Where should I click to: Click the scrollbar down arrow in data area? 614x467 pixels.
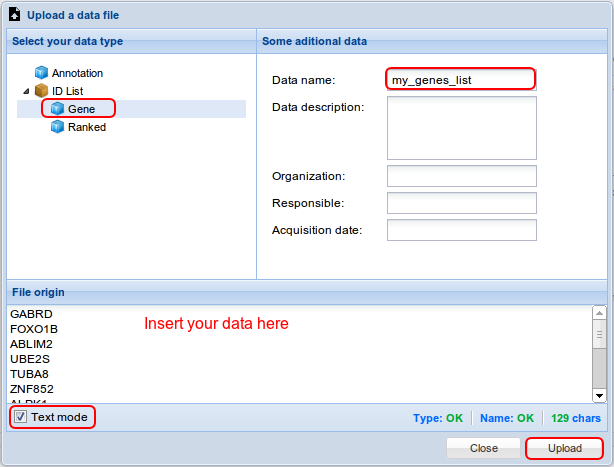(x=599, y=396)
